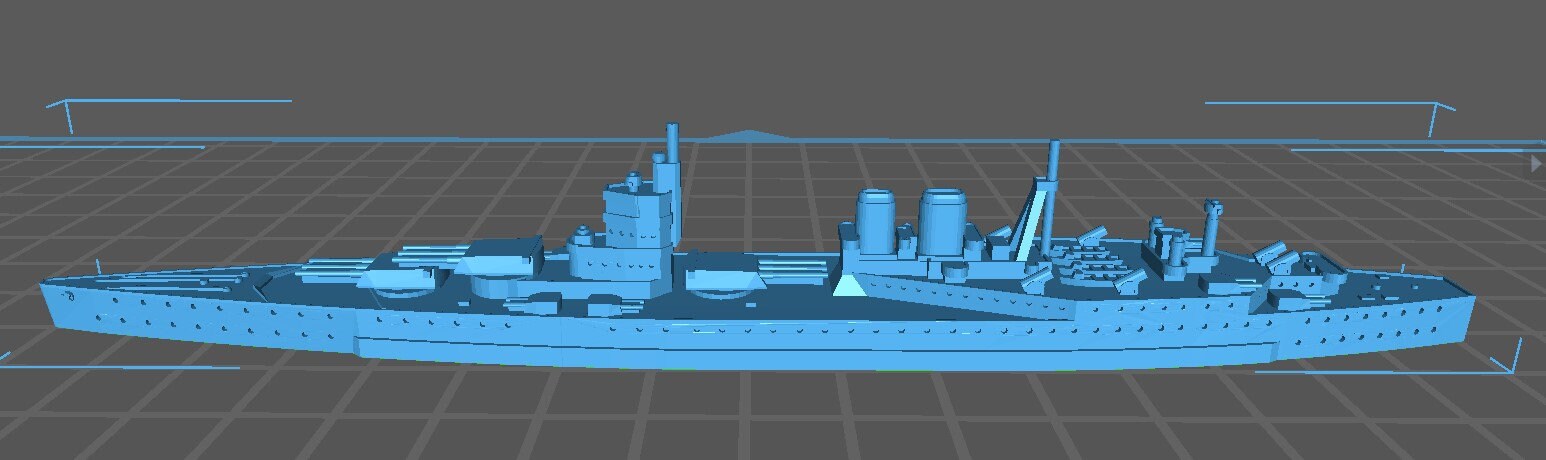The width and height of the screenshot is (1546, 460).
Task: Click the bottom-right bounding box corner
Action: [x=1510, y=368]
